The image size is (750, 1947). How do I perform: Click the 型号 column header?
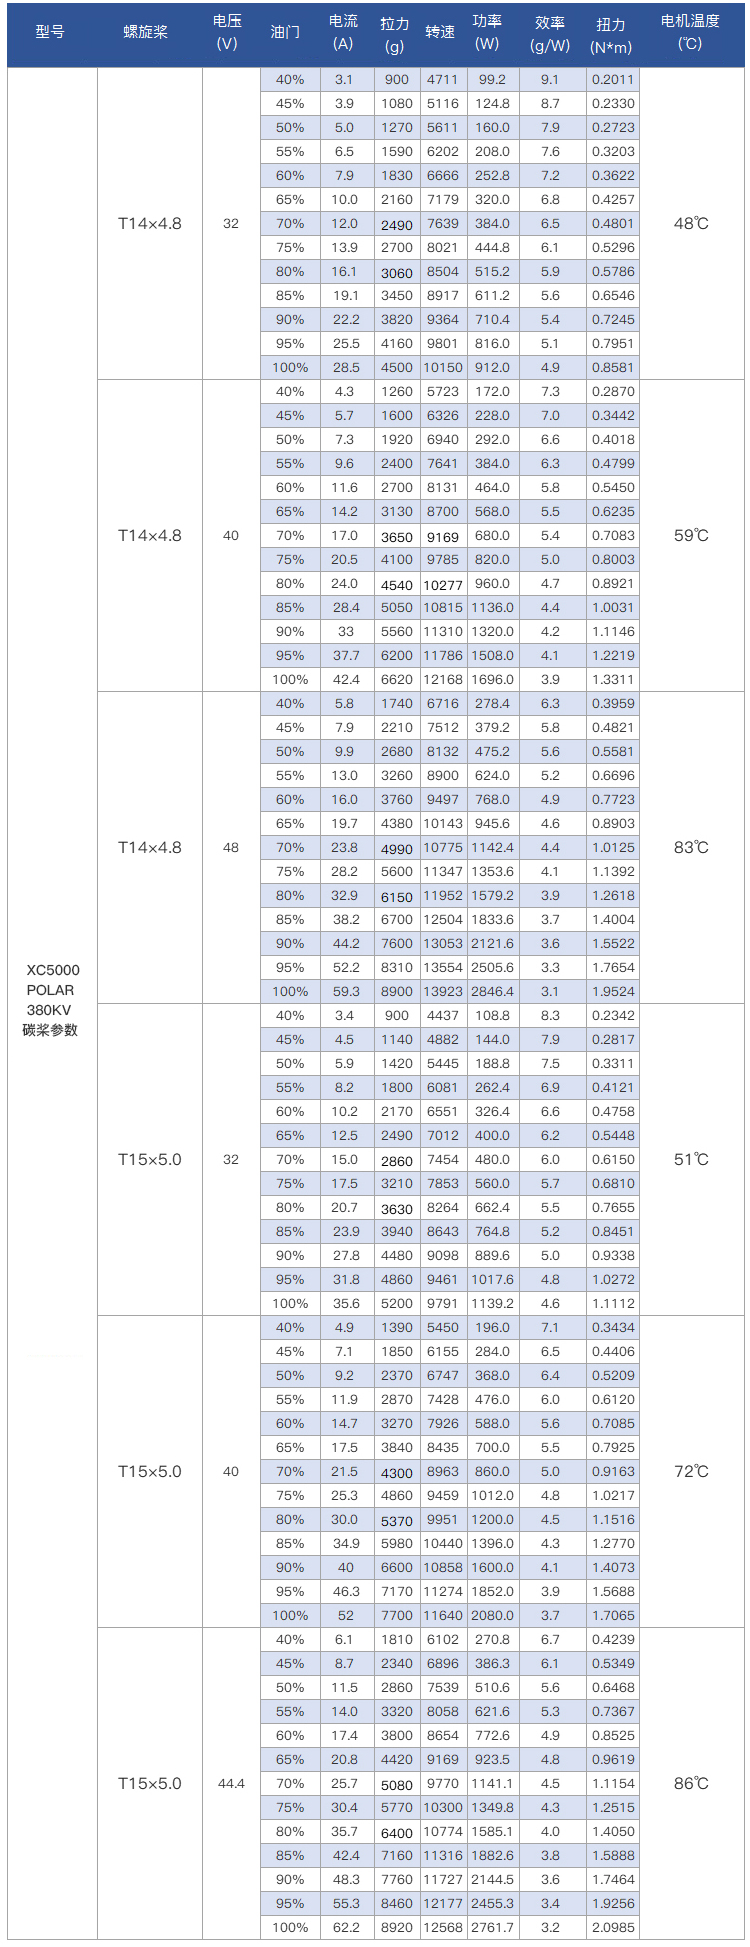coord(50,32)
